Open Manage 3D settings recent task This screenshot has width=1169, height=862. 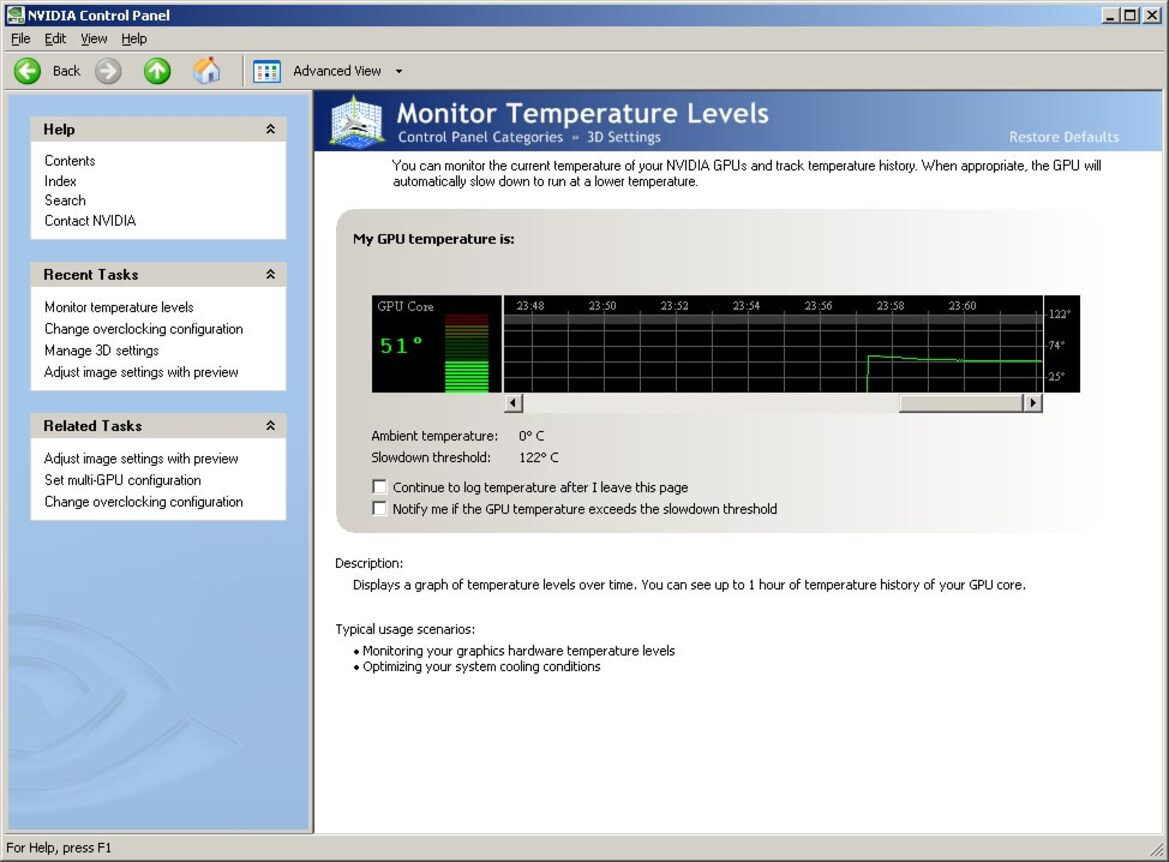pyautogui.click(x=101, y=350)
